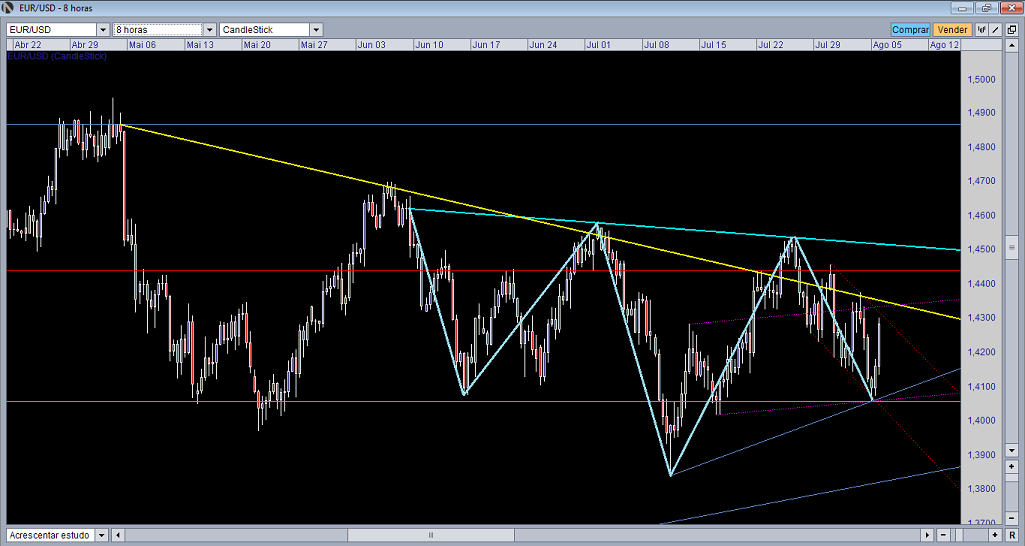Click the application logo icon in title bar
The width and height of the screenshot is (1025, 546).
point(7,8)
